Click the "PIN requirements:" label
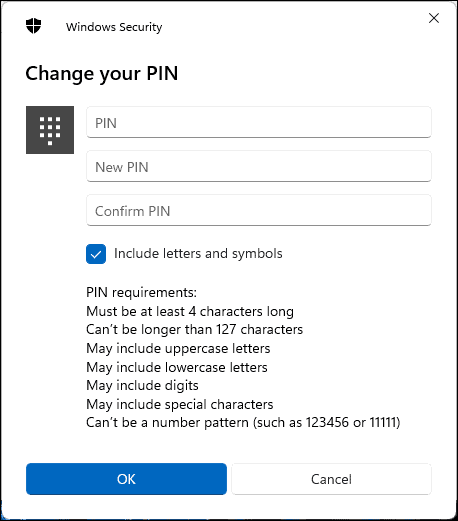The height and width of the screenshot is (521, 458). tap(141, 292)
